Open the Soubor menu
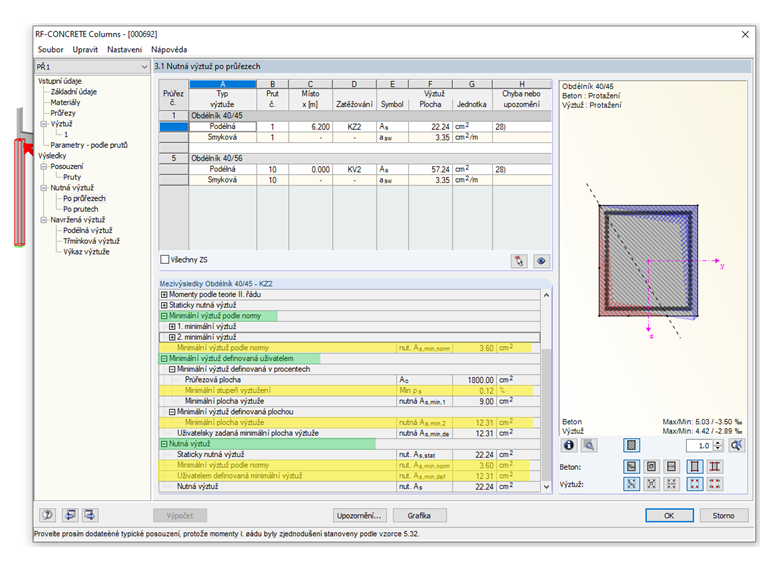 (50, 49)
